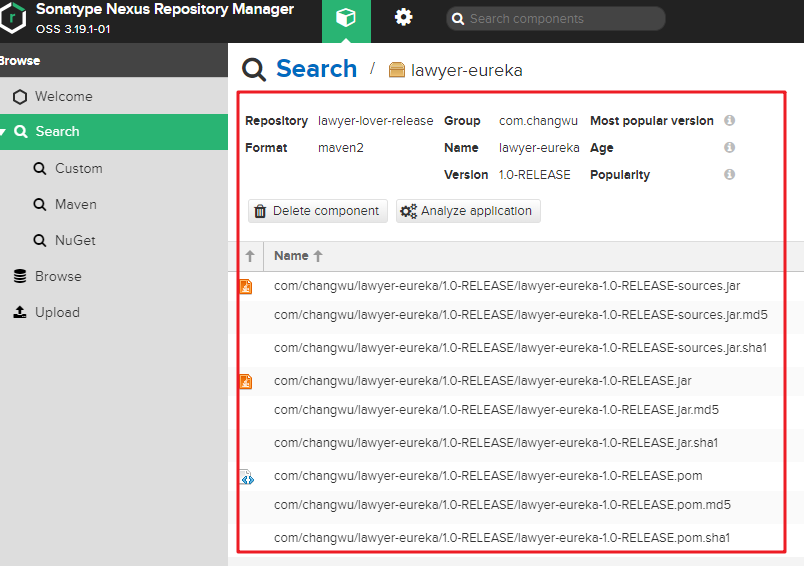The width and height of the screenshot is (804, 566).
Task: Open NuGet search in sidebar
Action: pyautogui.click(x=75, y=240)
